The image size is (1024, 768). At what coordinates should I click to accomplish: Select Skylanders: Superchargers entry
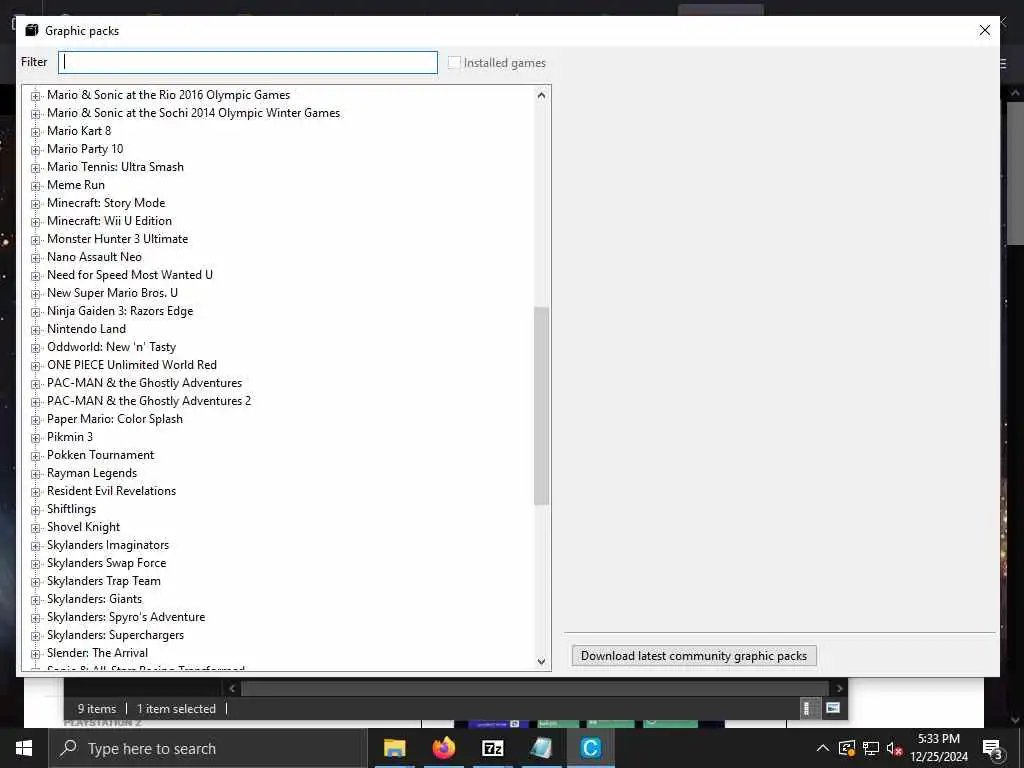[115, 635]
